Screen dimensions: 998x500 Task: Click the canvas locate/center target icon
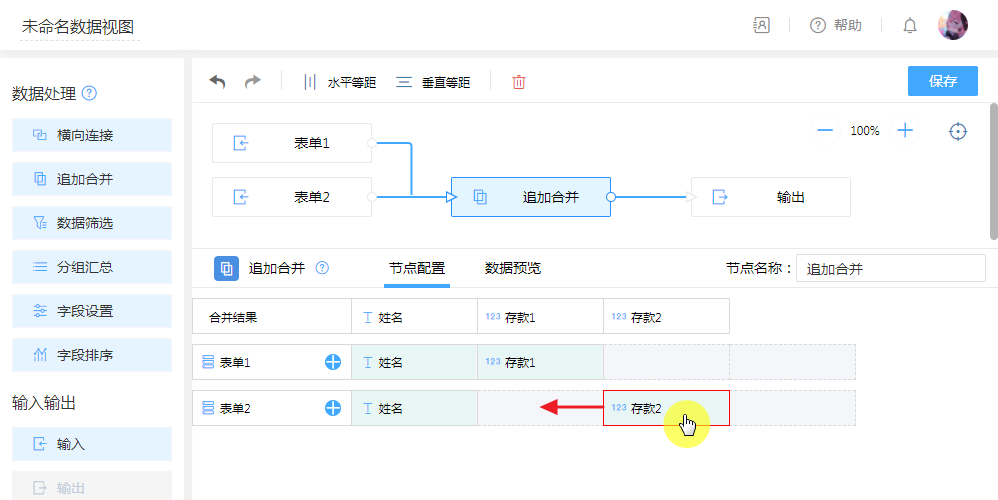(x=958, y=131)
